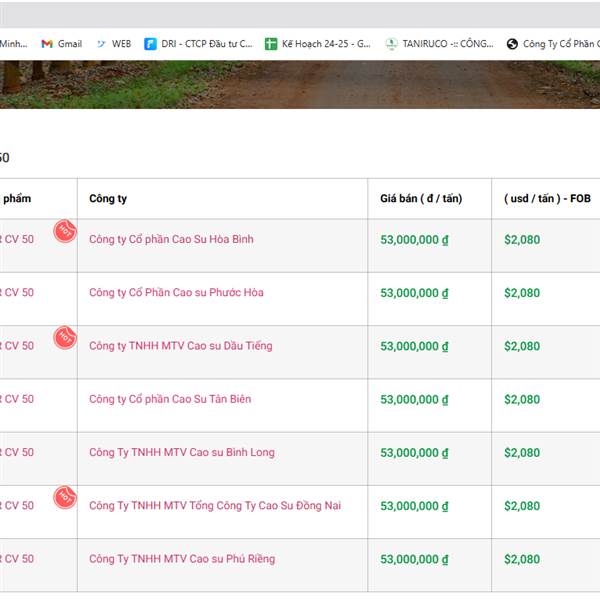This screenshot has height=600, width=600.
Task: Click $2,080 FOB price in Hòa Bình row
Action: pos(522,240)
